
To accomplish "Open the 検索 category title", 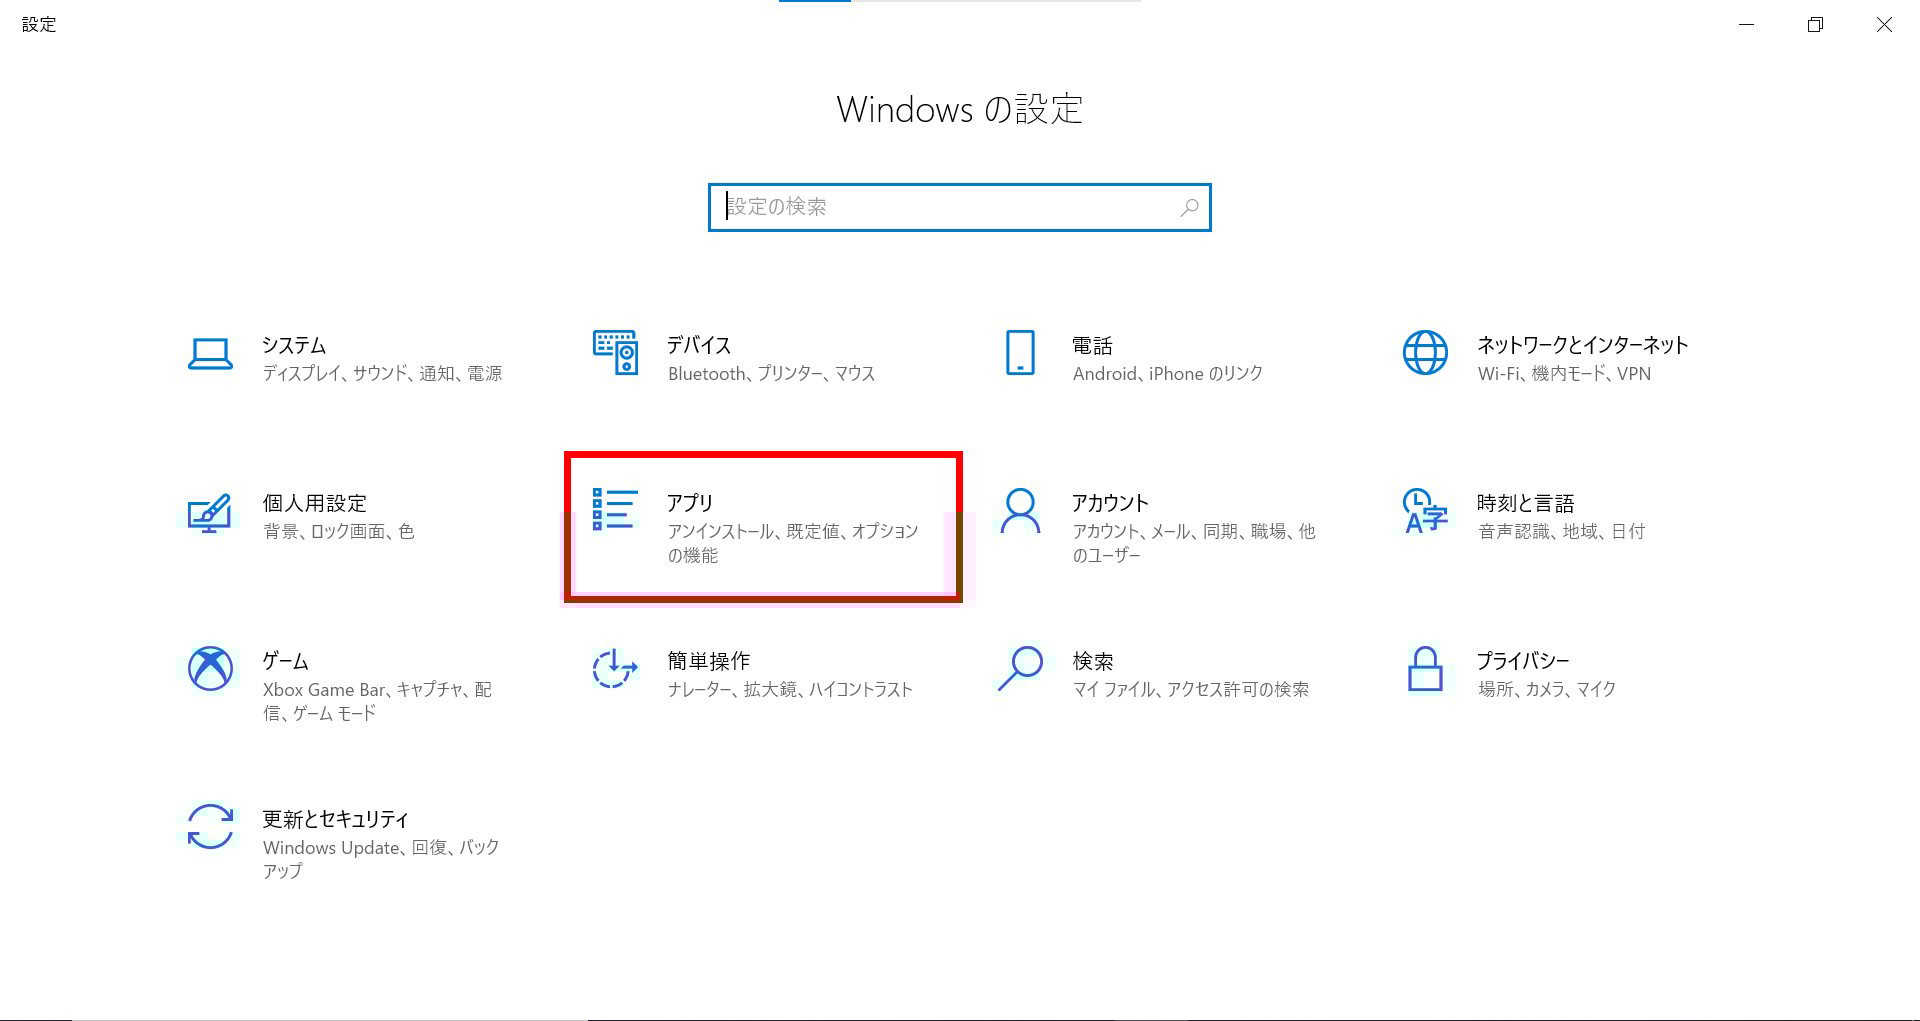I will [x=1092, y=661].
